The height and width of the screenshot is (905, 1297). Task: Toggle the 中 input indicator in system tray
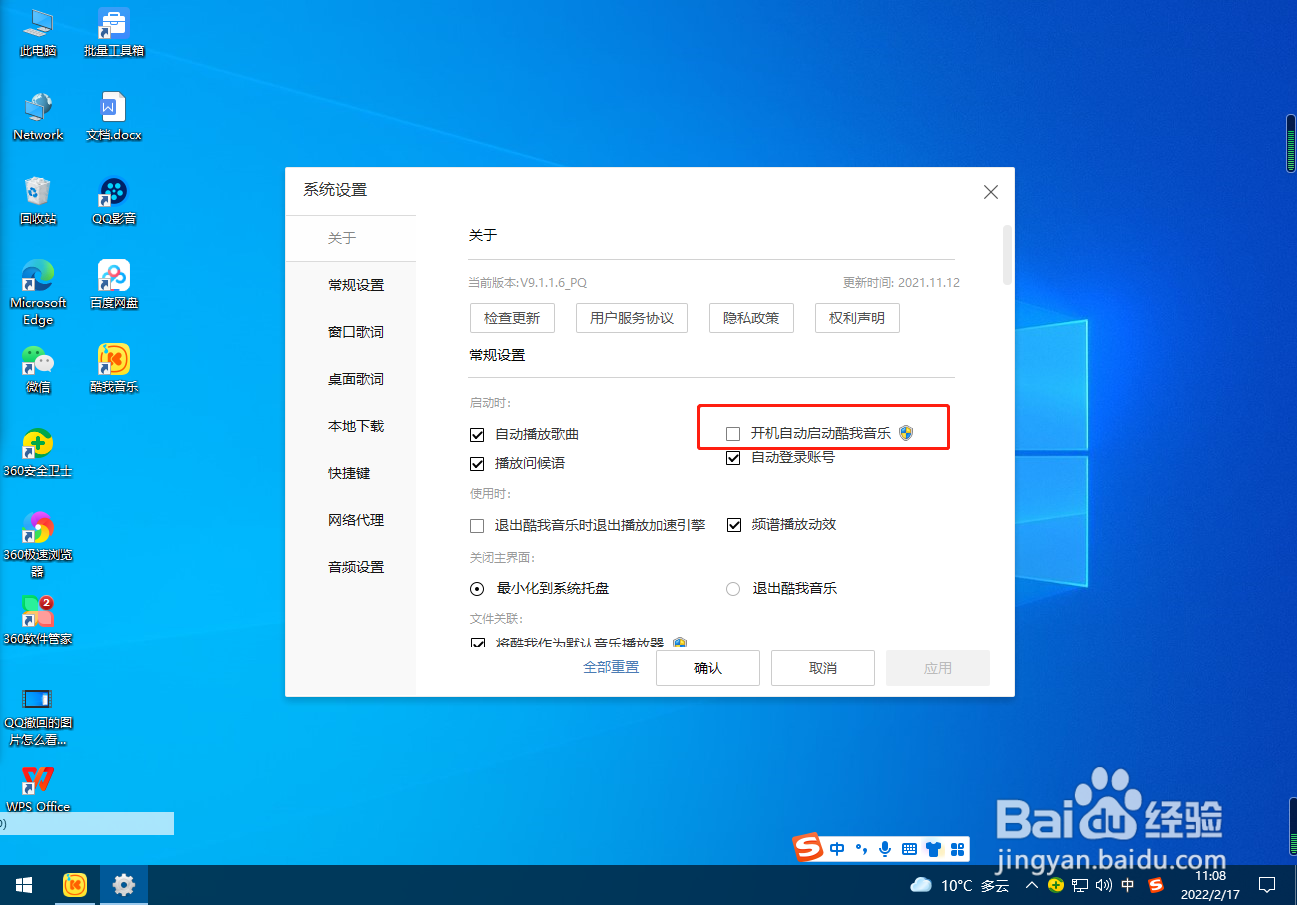coord(1128,885)
